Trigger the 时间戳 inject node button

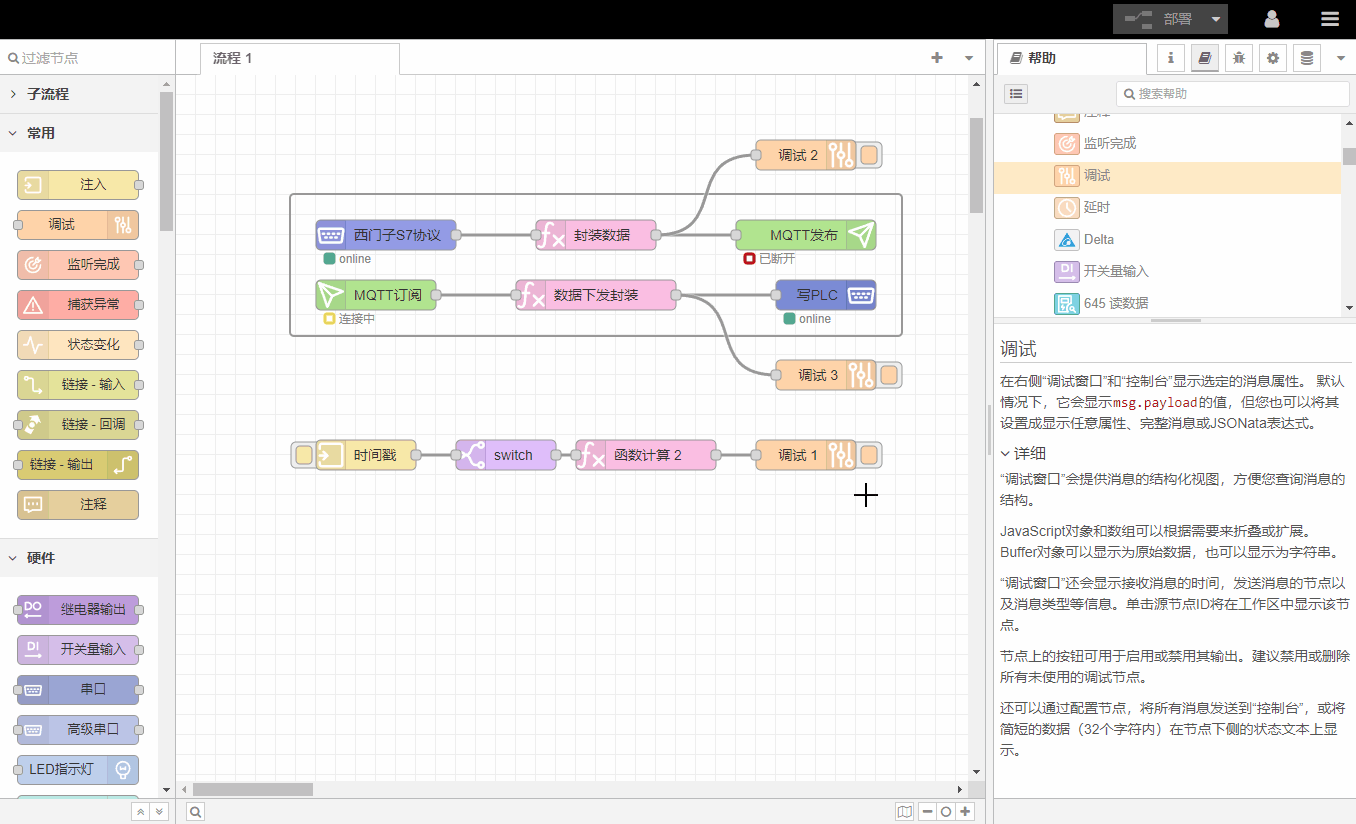[x=304, y=455]
